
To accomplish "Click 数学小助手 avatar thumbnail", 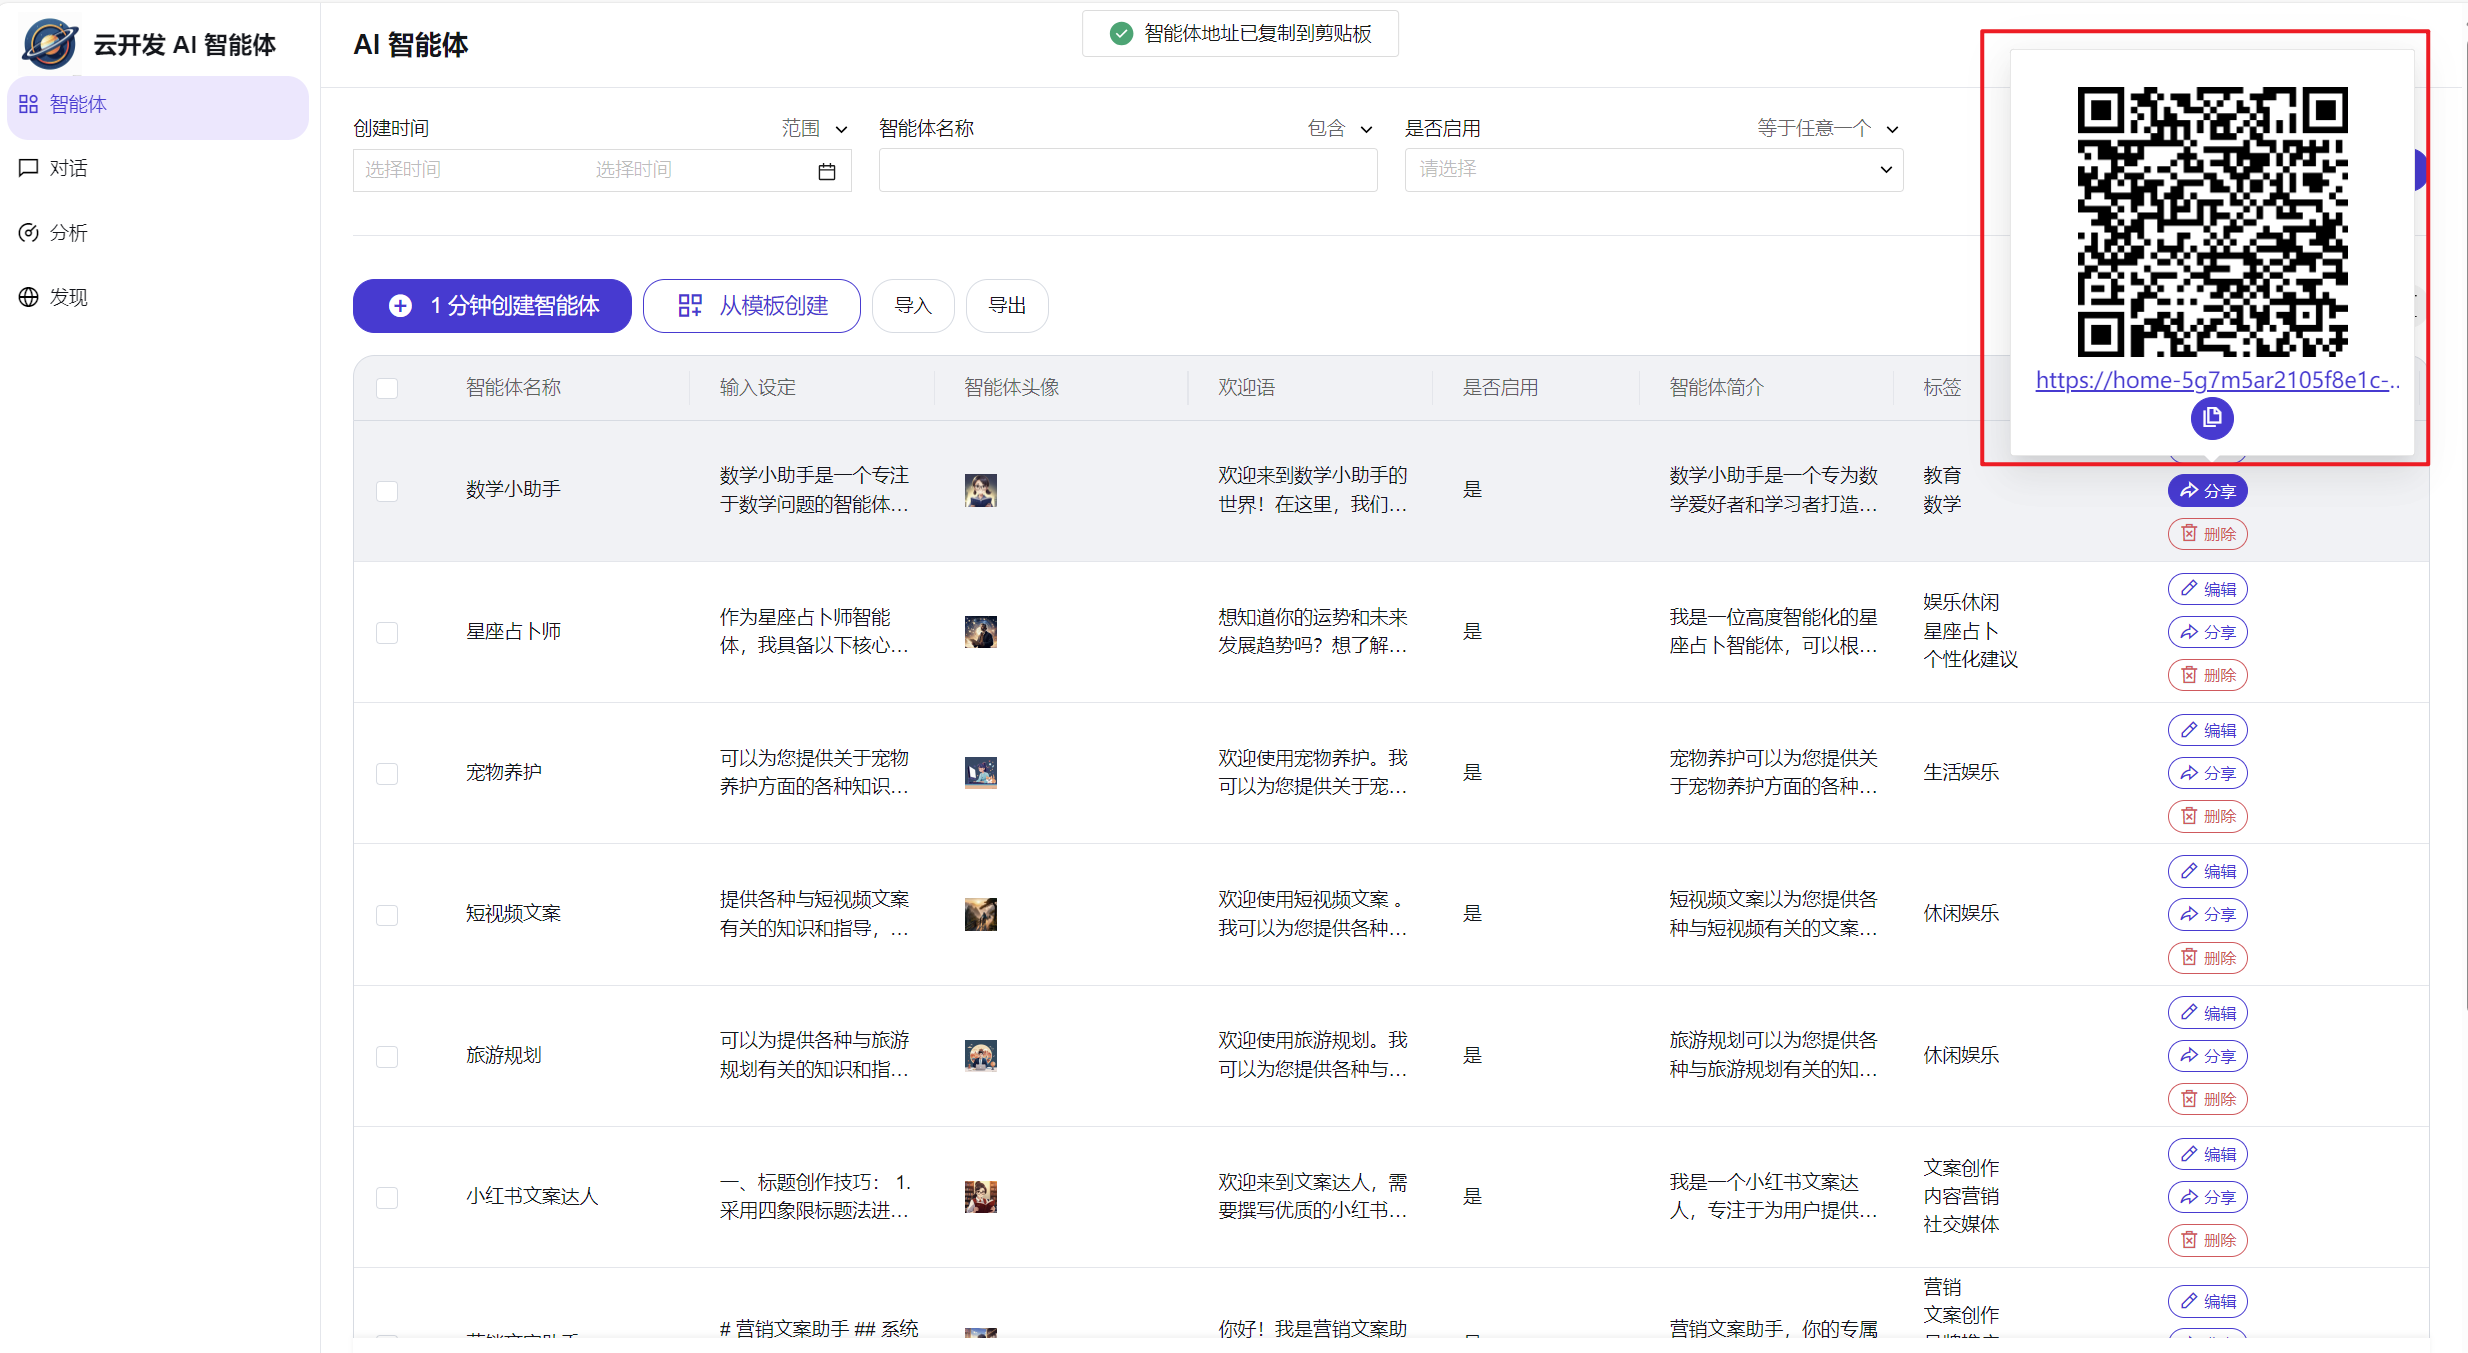I will point(980,490).
